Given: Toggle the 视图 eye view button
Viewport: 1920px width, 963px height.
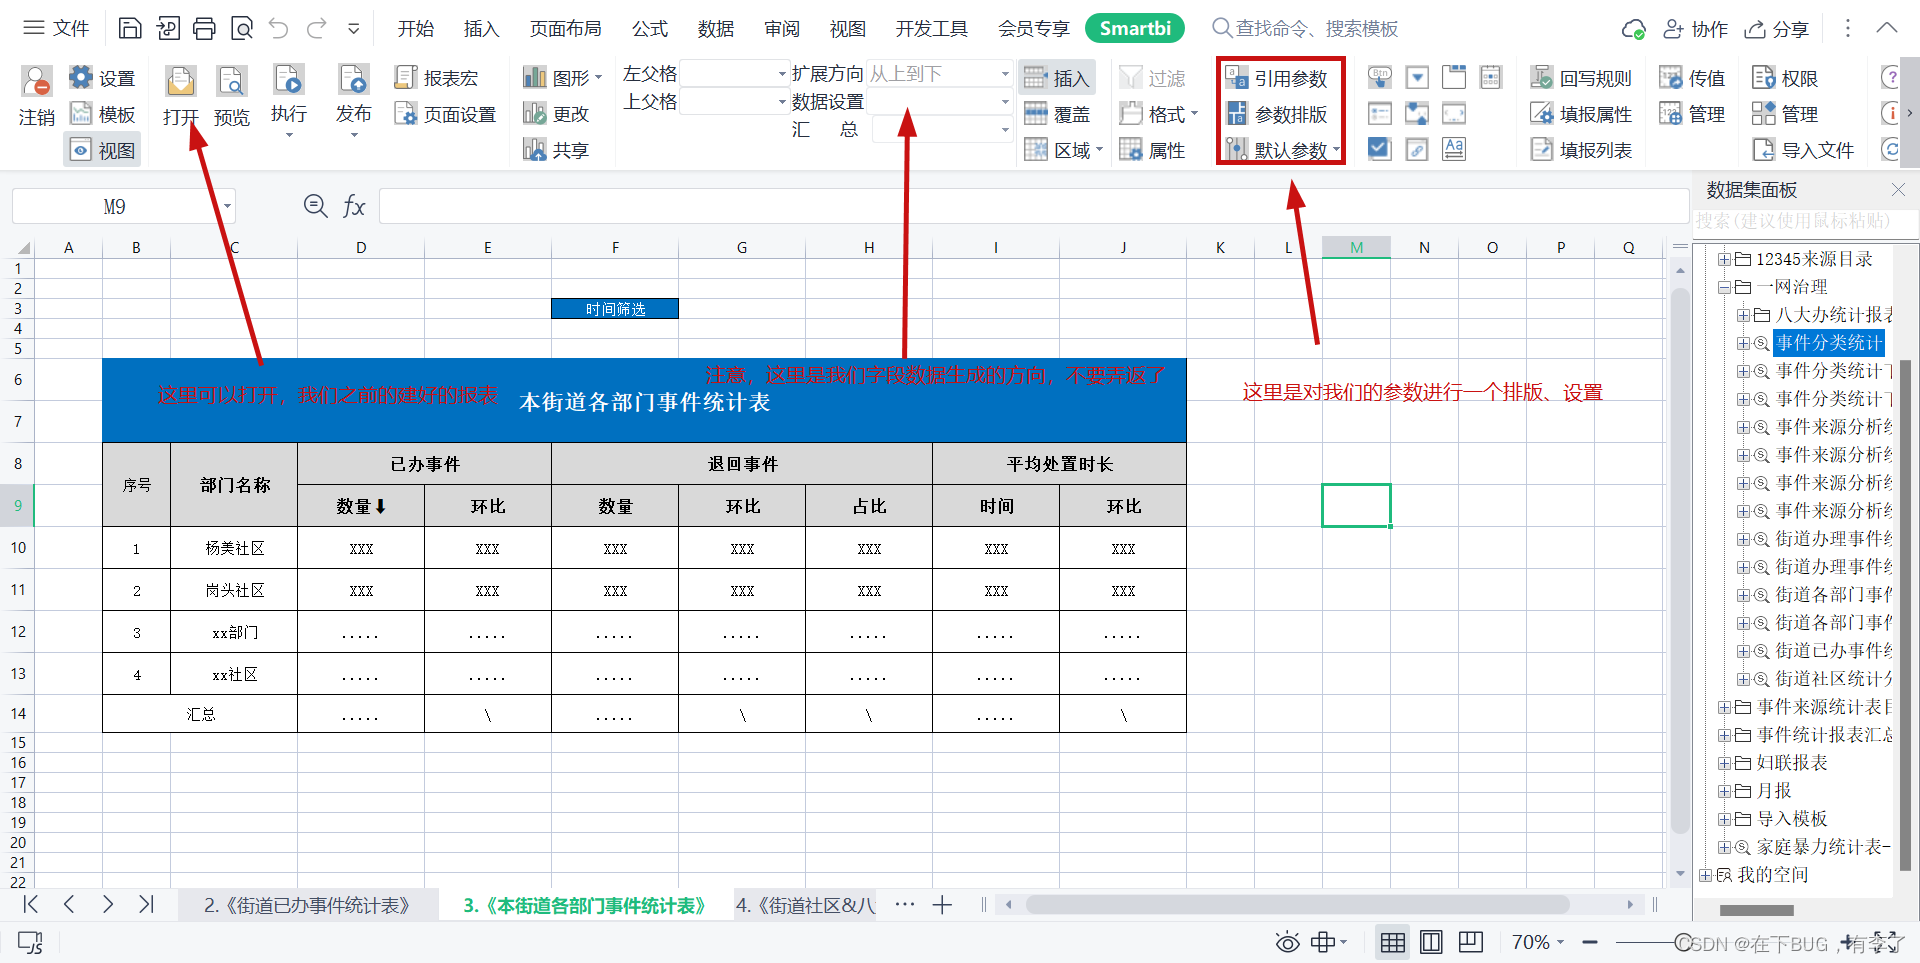Looking at the screenshot, I should point(101,149).
